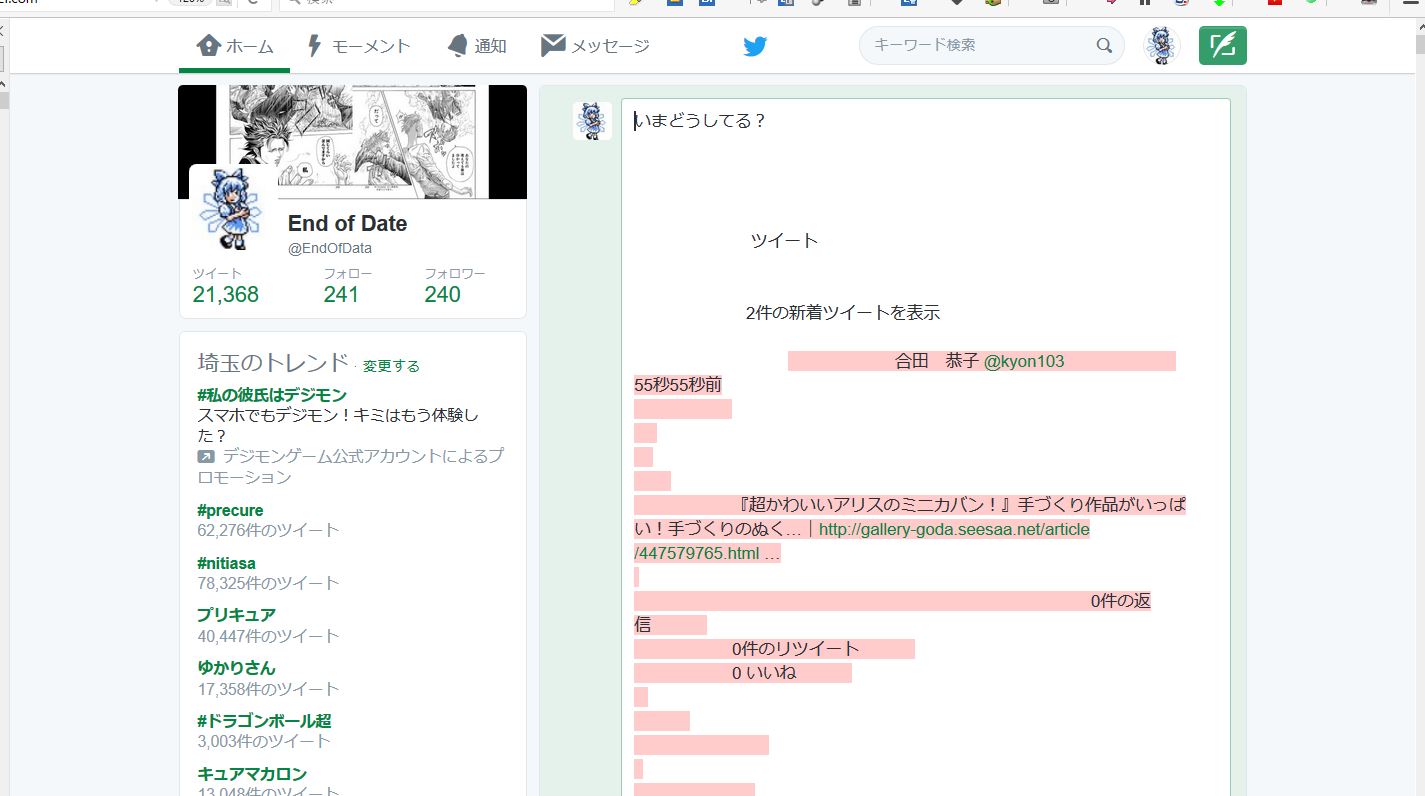Screen dimensions: 1425x796
Task: Click the 0件のリツイート retweet text
Action: pyautogui.click(x=796, y=649)
